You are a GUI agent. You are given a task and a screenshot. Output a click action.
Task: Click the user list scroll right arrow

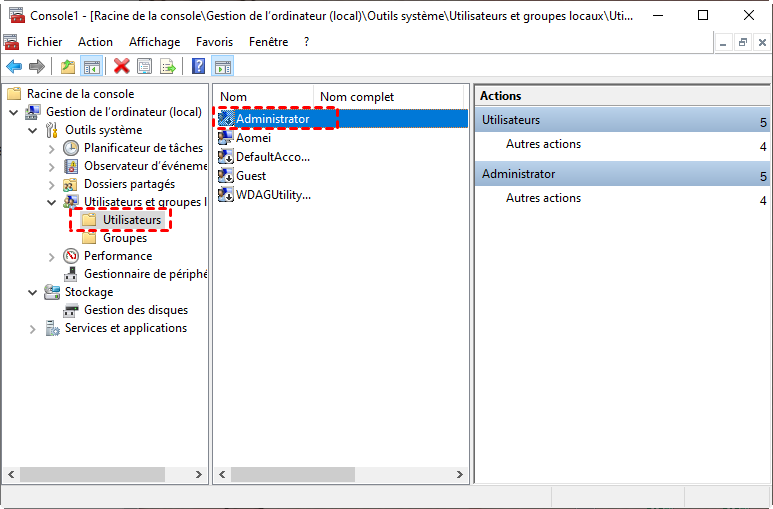point(459,474)
